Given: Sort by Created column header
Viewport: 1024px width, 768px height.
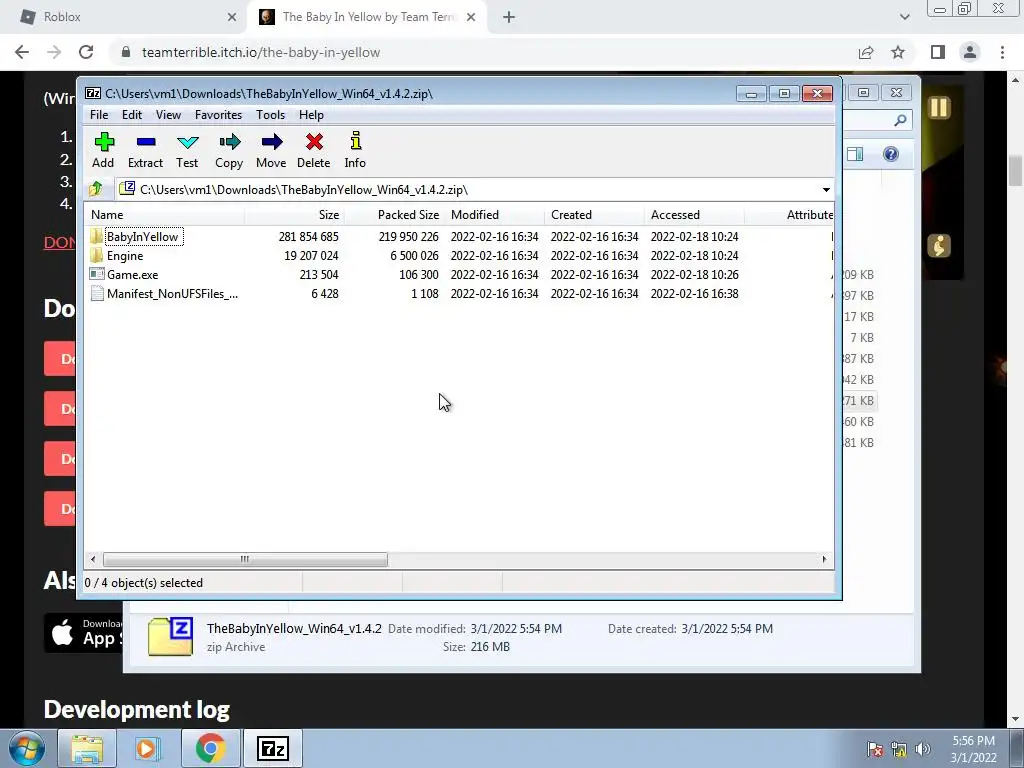Looking at the screenshot, I should pyautogui.click(x=594, y=215).
